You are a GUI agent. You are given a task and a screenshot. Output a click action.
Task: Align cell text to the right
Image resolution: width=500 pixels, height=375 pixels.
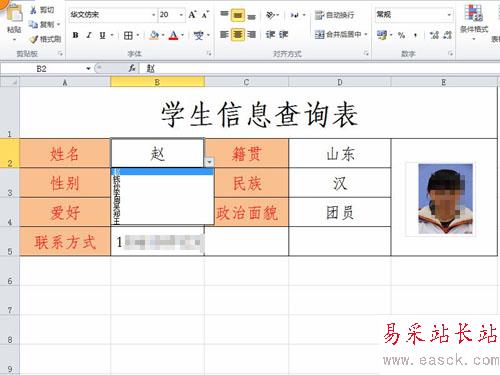(252, 34)
